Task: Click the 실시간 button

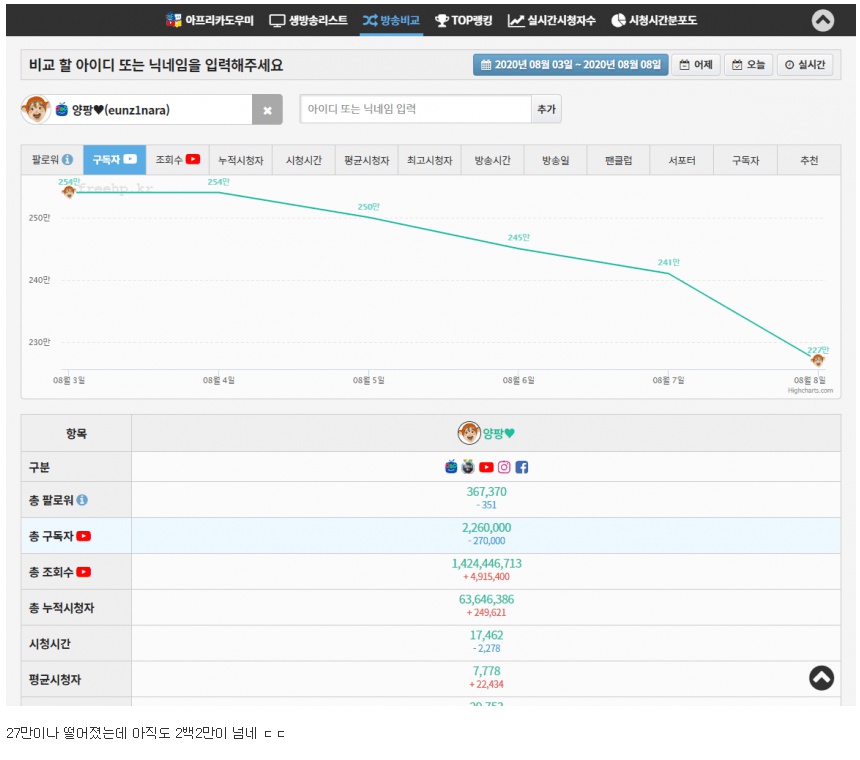Action: [805, 65]
